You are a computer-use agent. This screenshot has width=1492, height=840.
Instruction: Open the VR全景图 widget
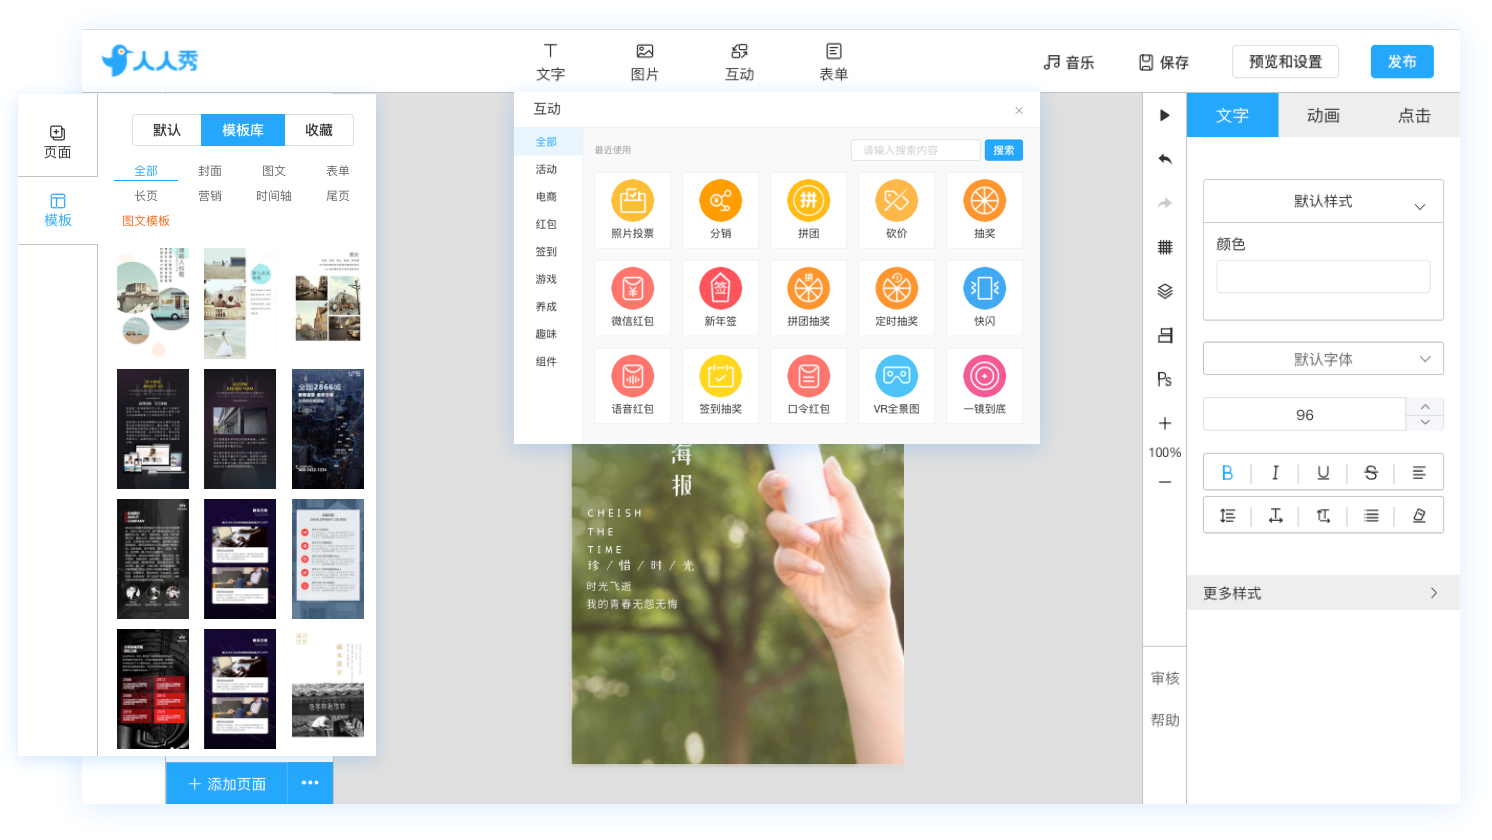click(x=896, y=386)
